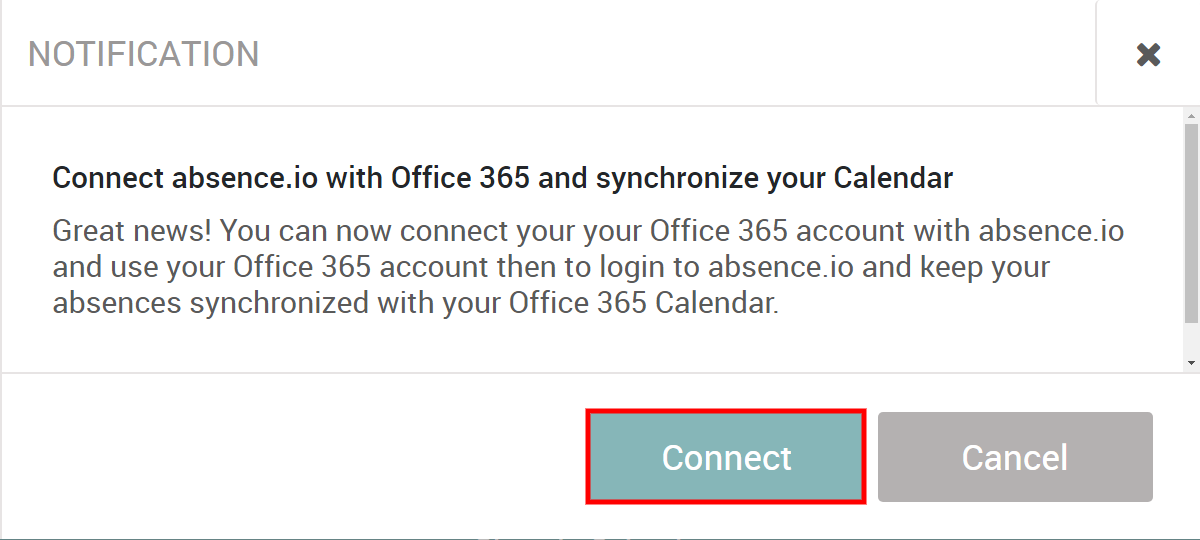Close the notification with the X icon
Screen dimensions: 1200x540
[1148, 55]
